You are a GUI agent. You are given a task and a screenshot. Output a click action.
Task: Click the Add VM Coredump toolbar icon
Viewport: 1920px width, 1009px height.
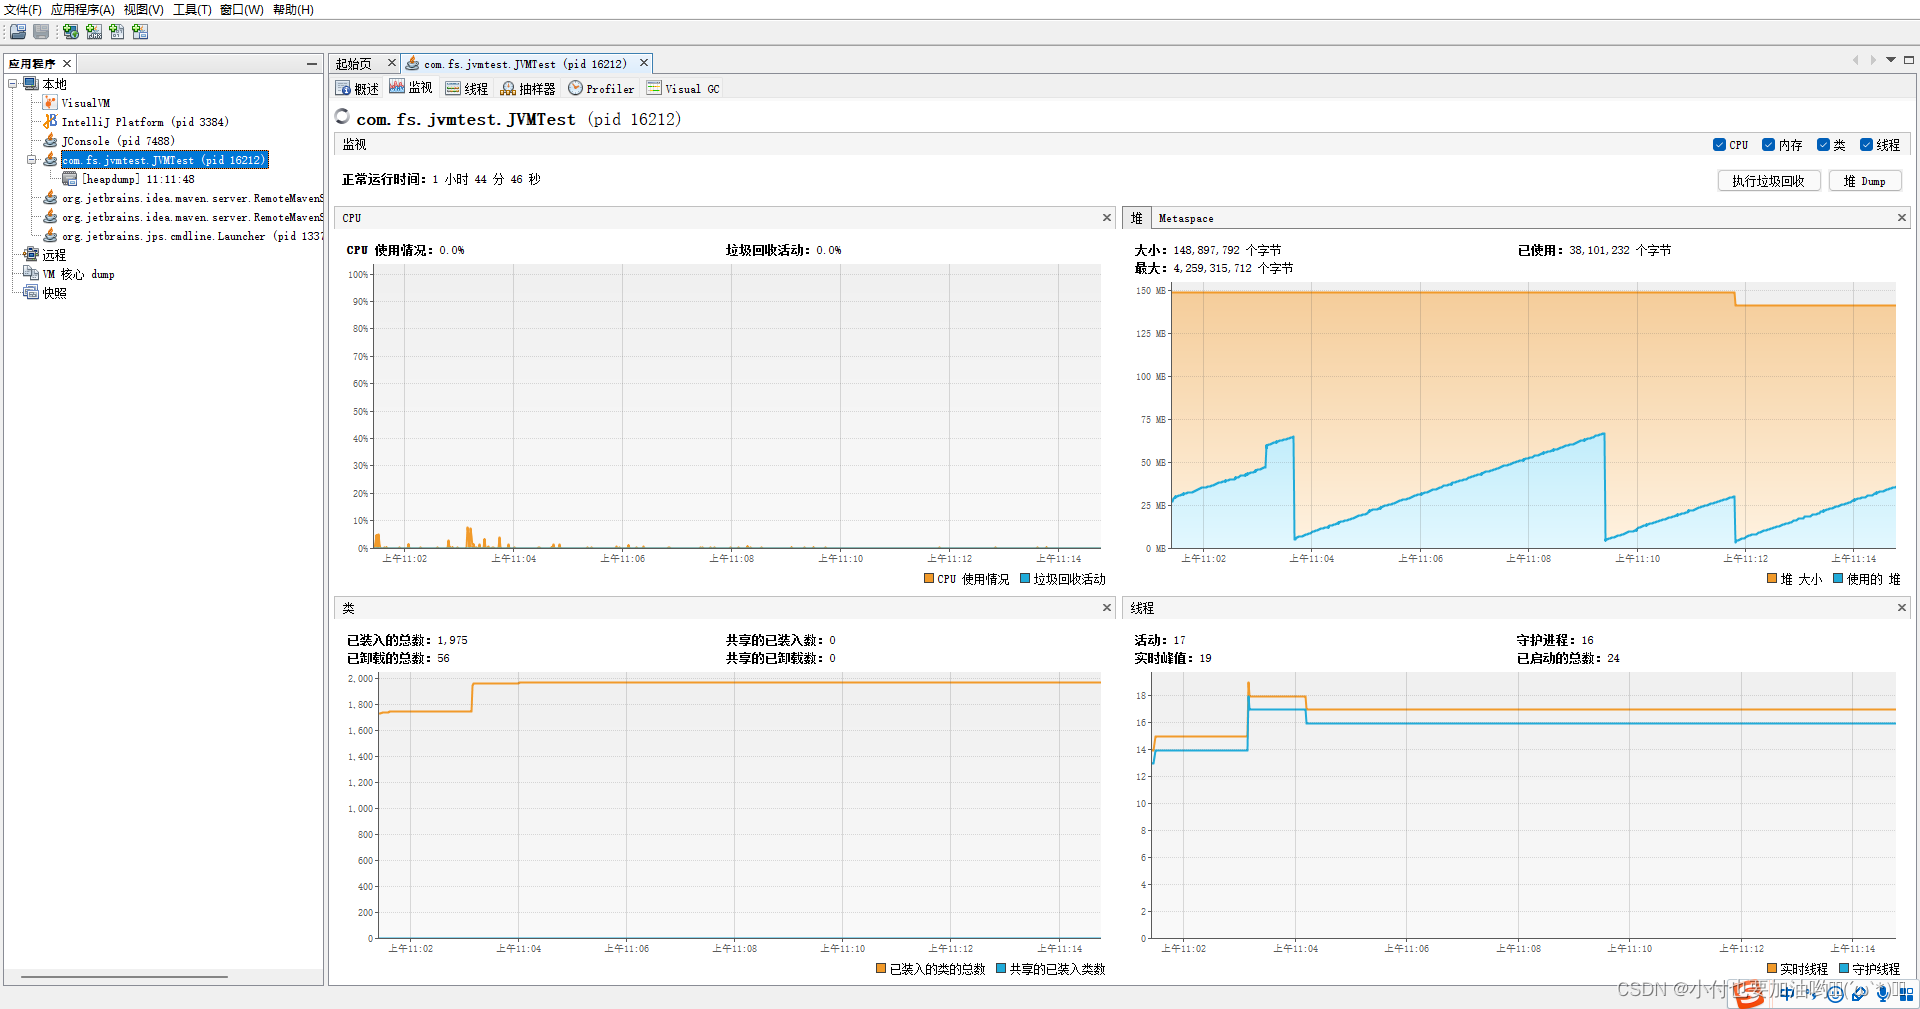pos(117,32)
